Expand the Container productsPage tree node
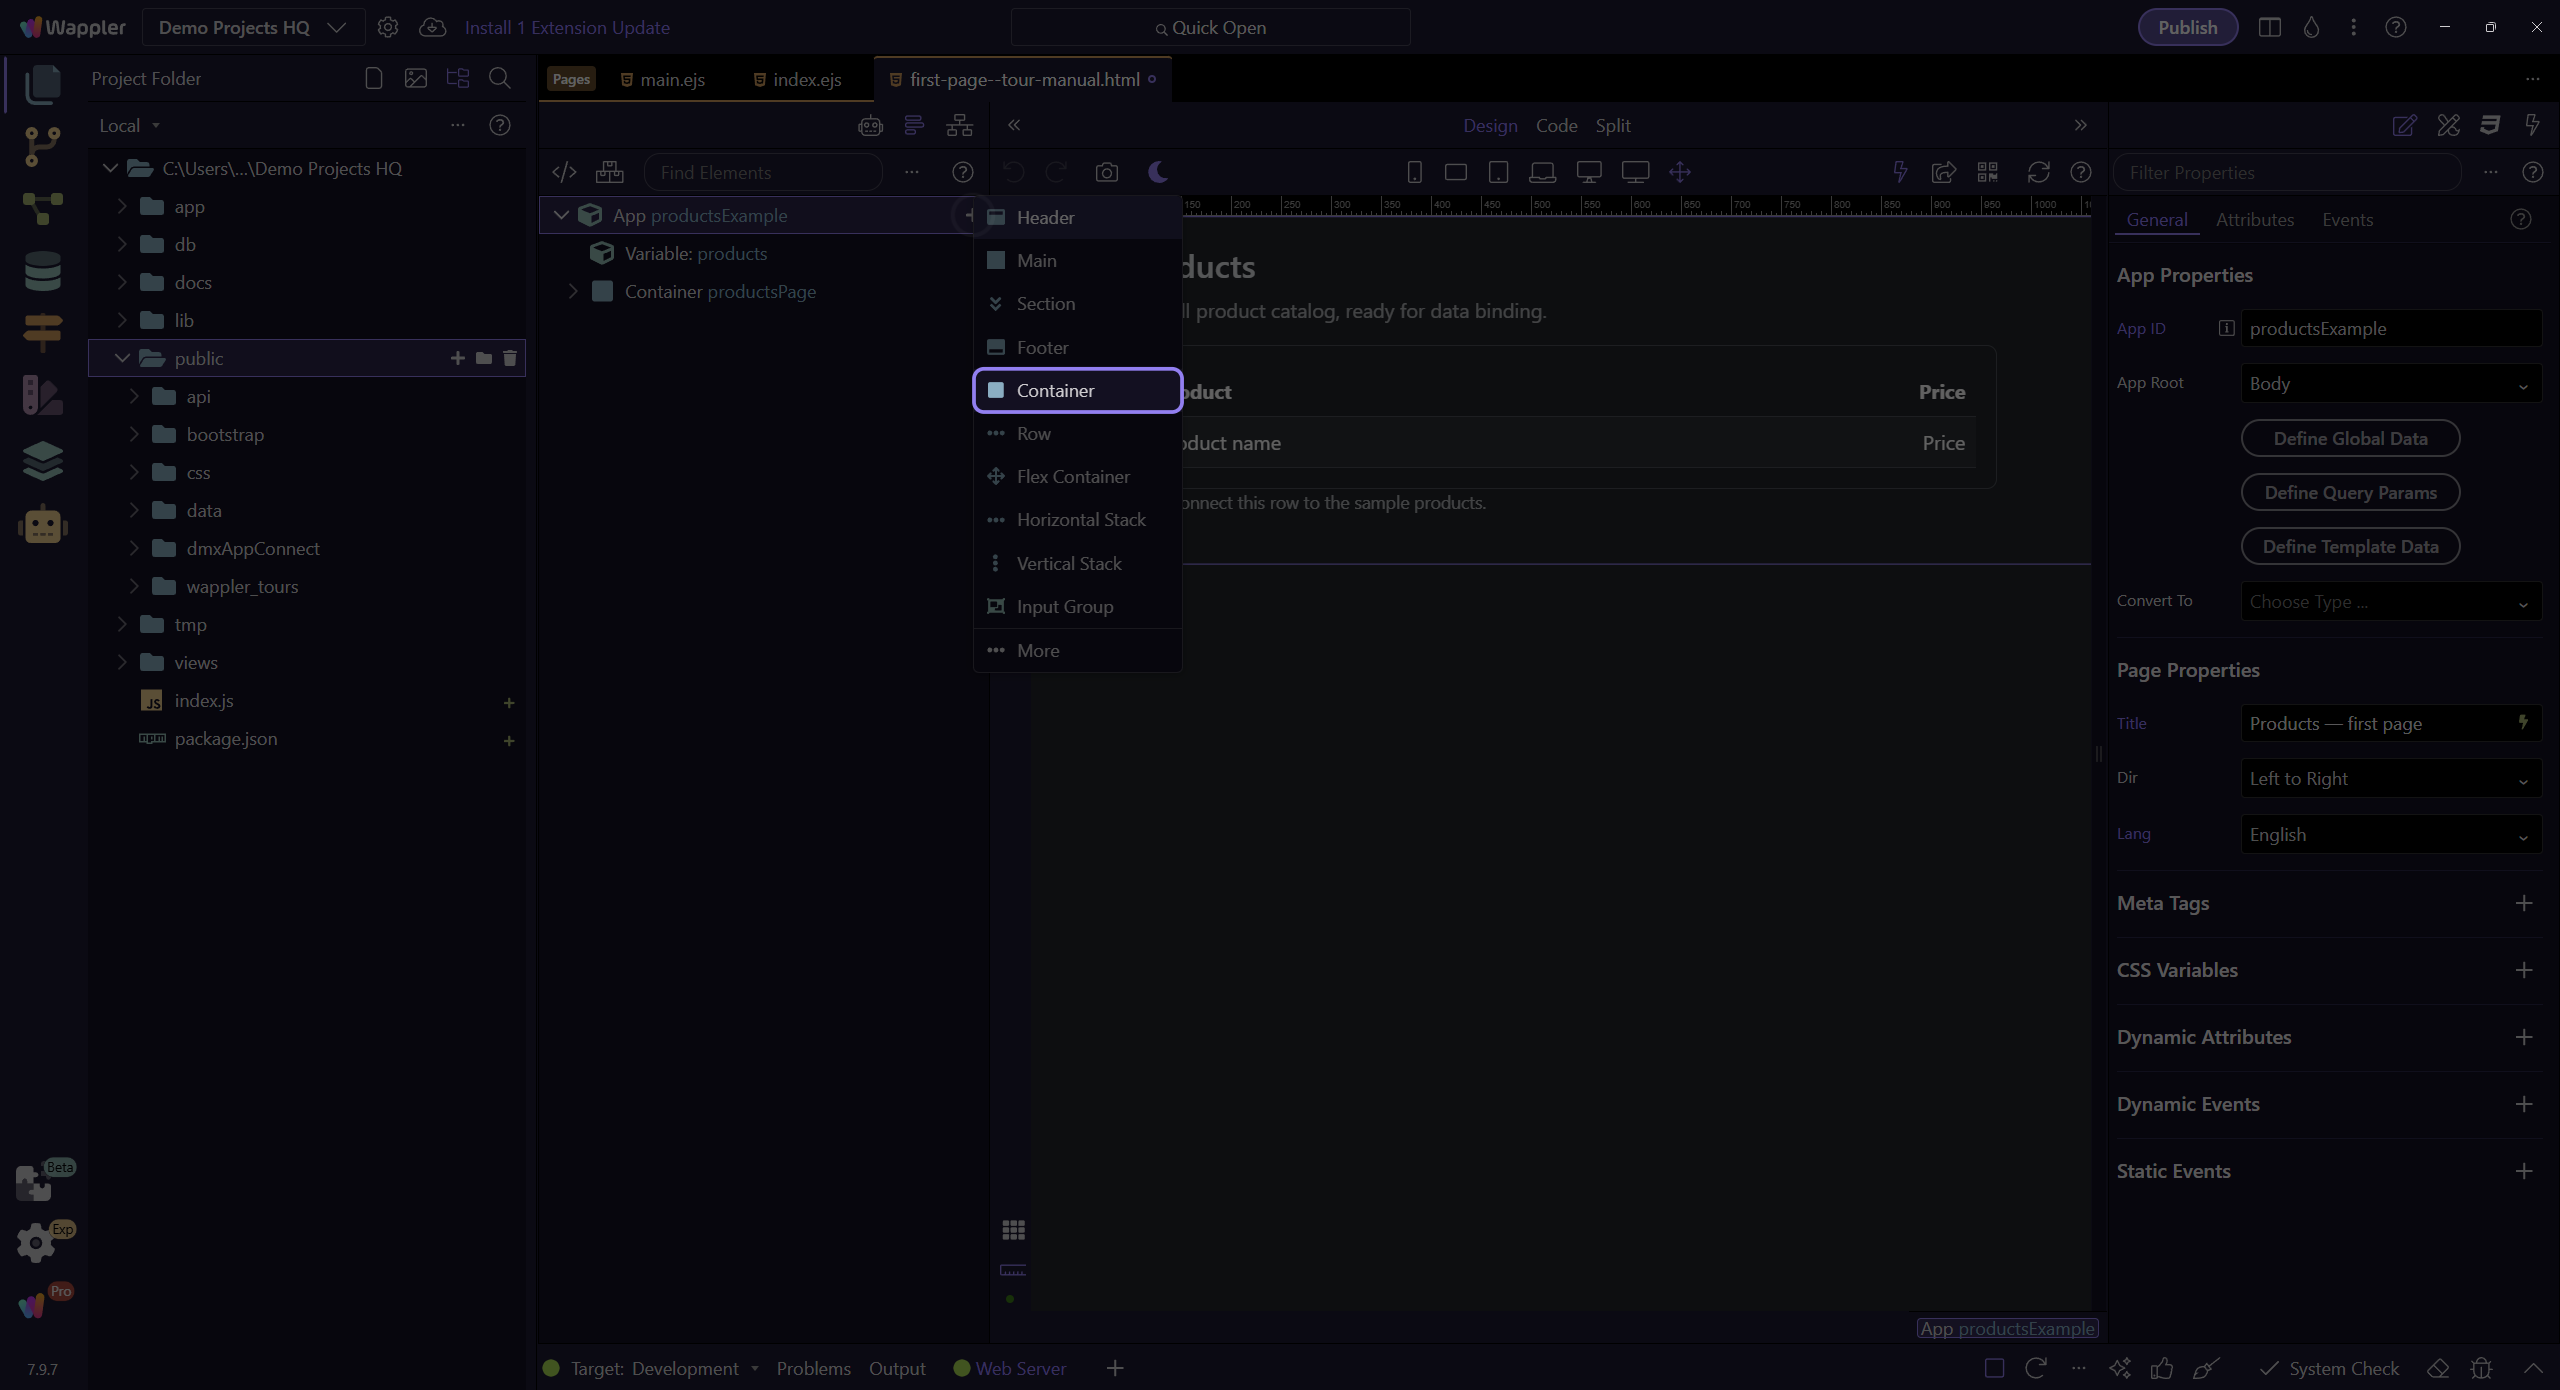 pos(573,291)
